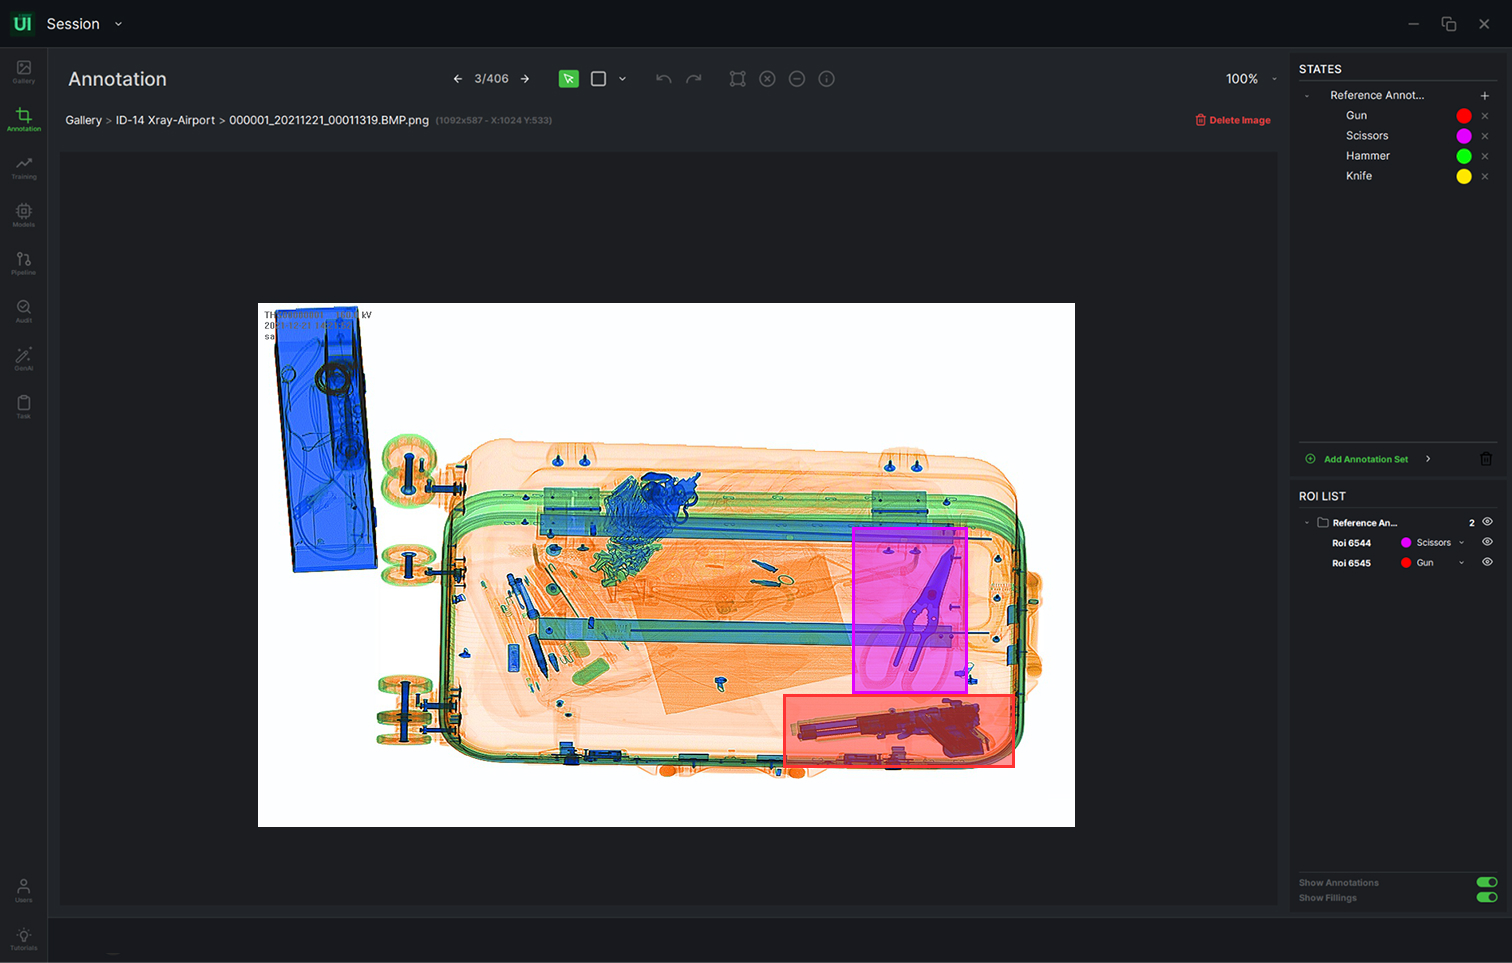Screen dimensions: 1512x963
Task: Click the yellow Knife color swatch
Action: click(1464, 176)
